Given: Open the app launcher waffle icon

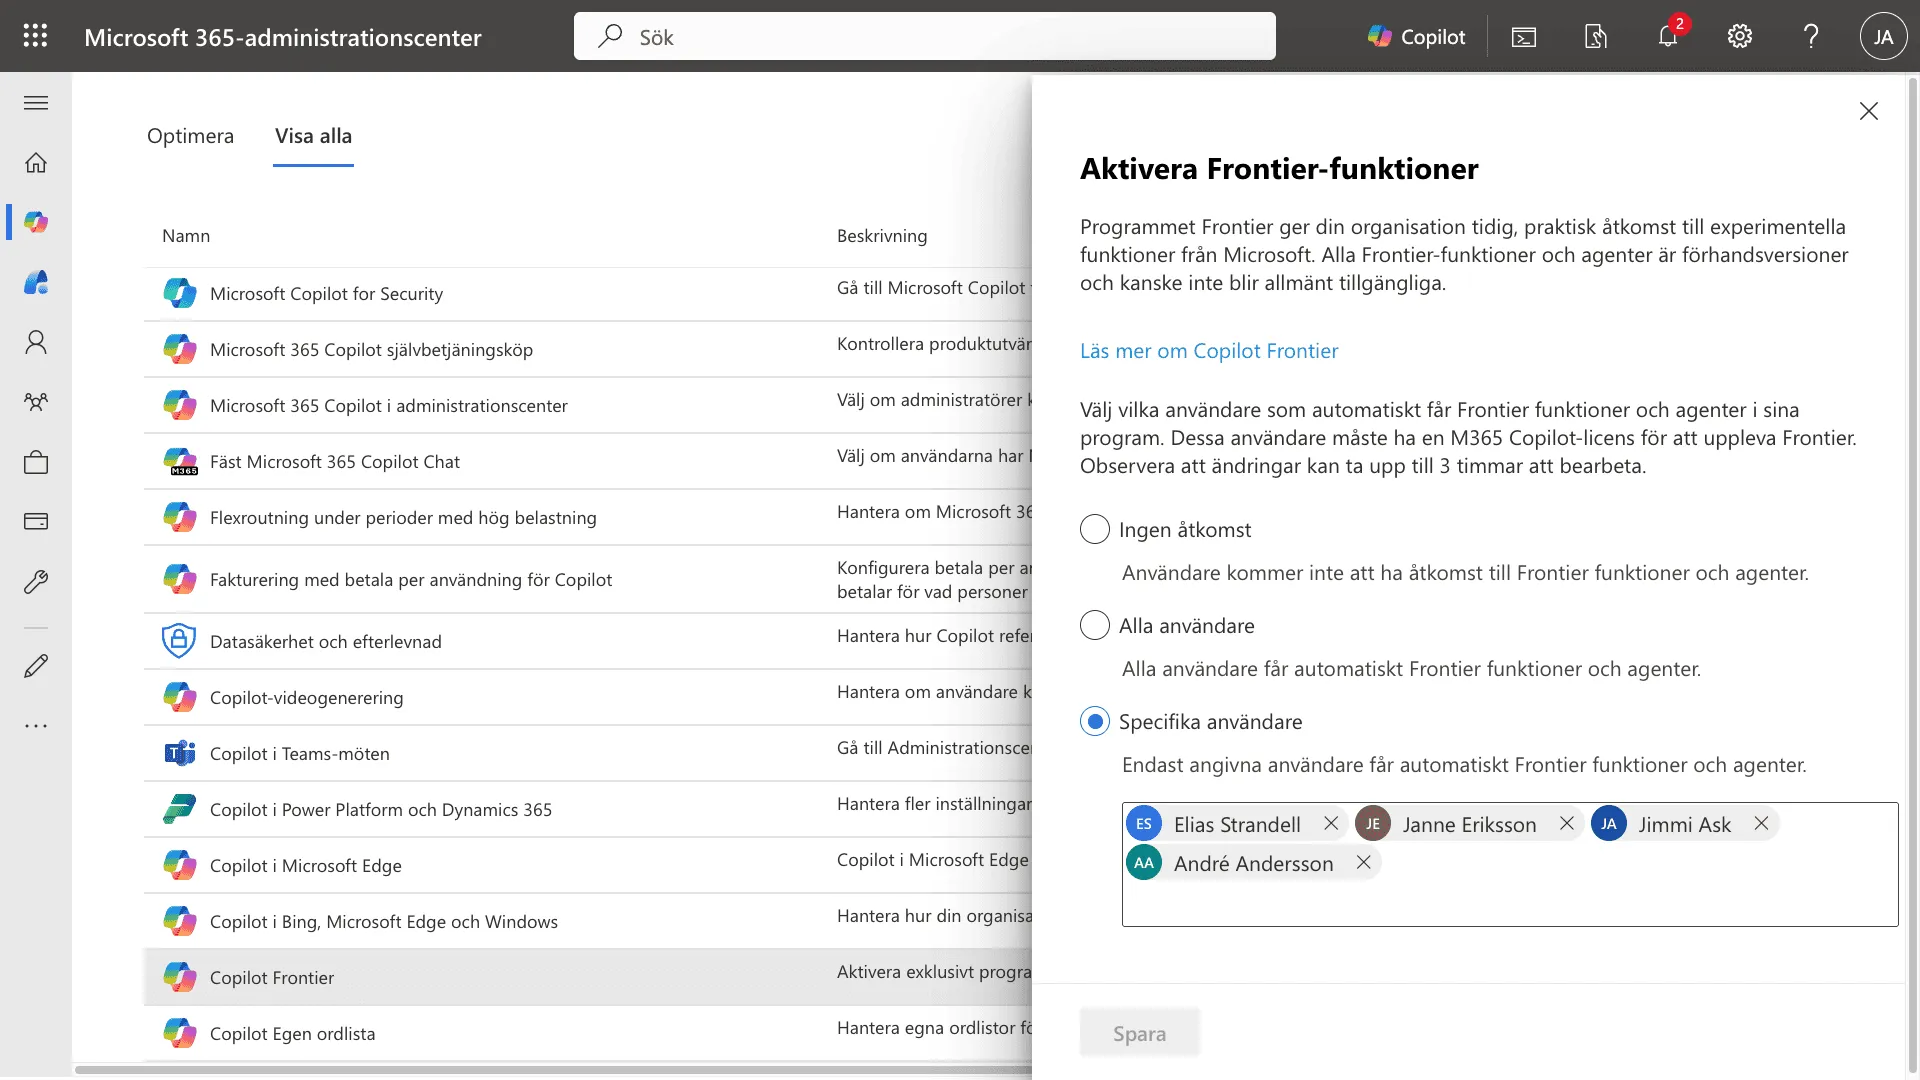Looking at the screenshot, I should [36, 36].
